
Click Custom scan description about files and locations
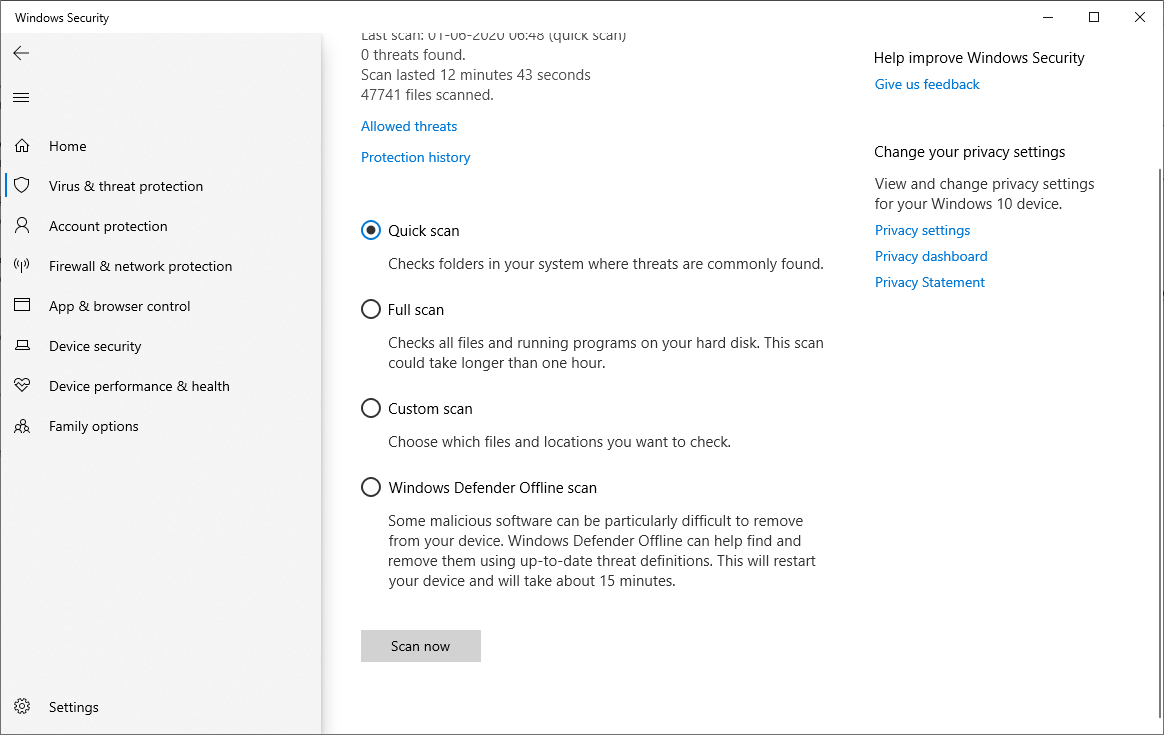pyautogui.click(x=560, y=442)
